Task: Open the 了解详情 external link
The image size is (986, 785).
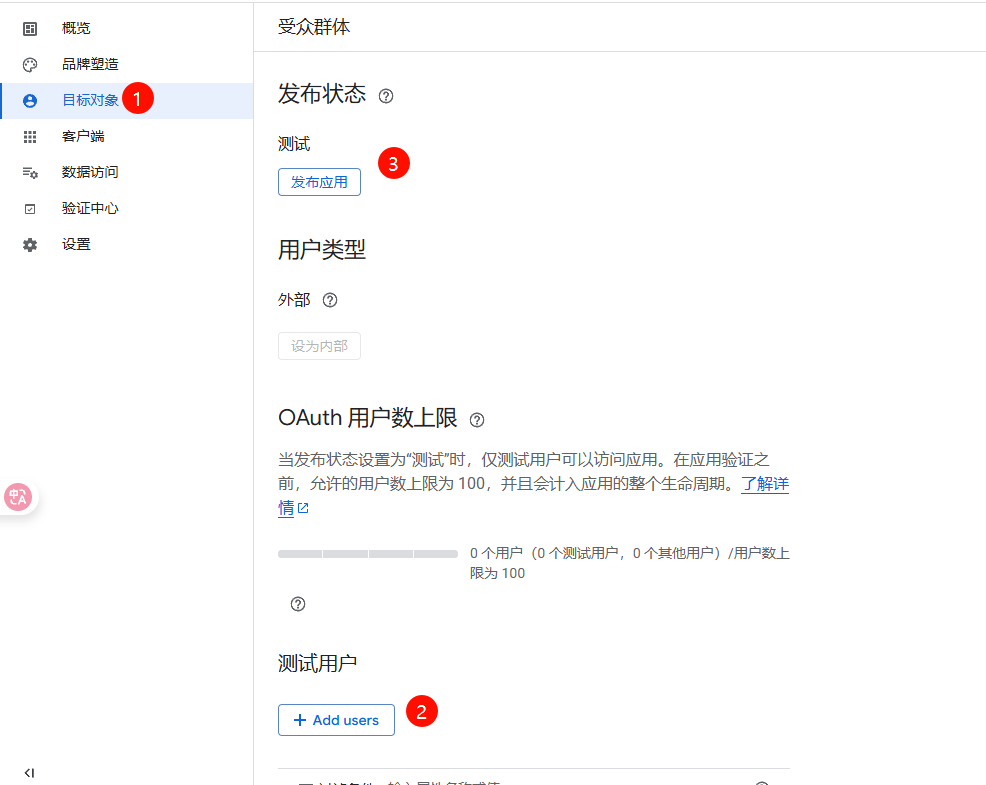Action: point(764,485)
